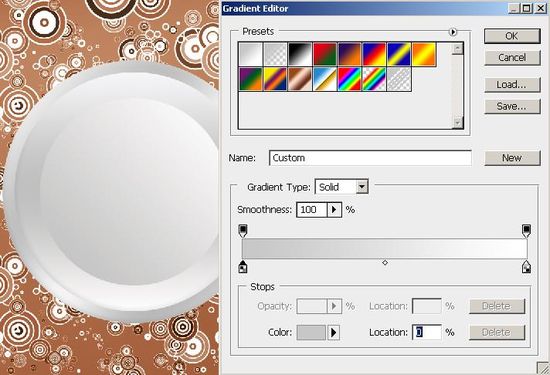This screenshot has height=375, width=550.
Task: Minimize the Gradient Editor window
Action: pos(515,8)
